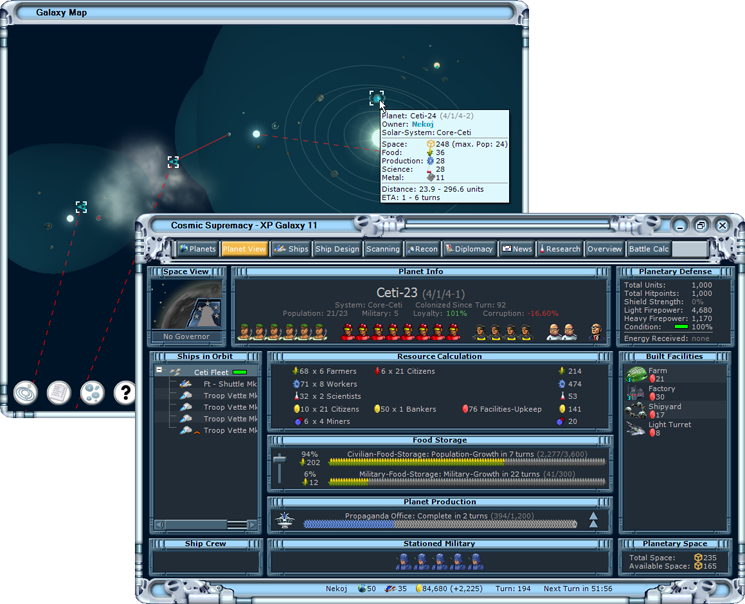The height and width of the screenshot is (604, 745).
Task: Click the planets cluster icon on Galaxy Map
Action: click(x=92, y=393)
